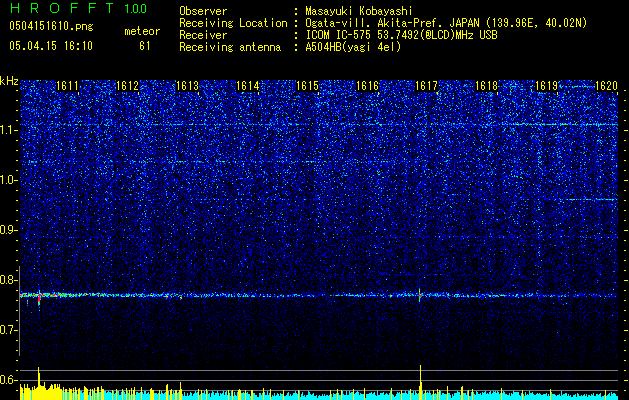Click the red meteor echo at 1617
Image resolution: width=629 pixels, height=400 pixels.
coord(420,295)
